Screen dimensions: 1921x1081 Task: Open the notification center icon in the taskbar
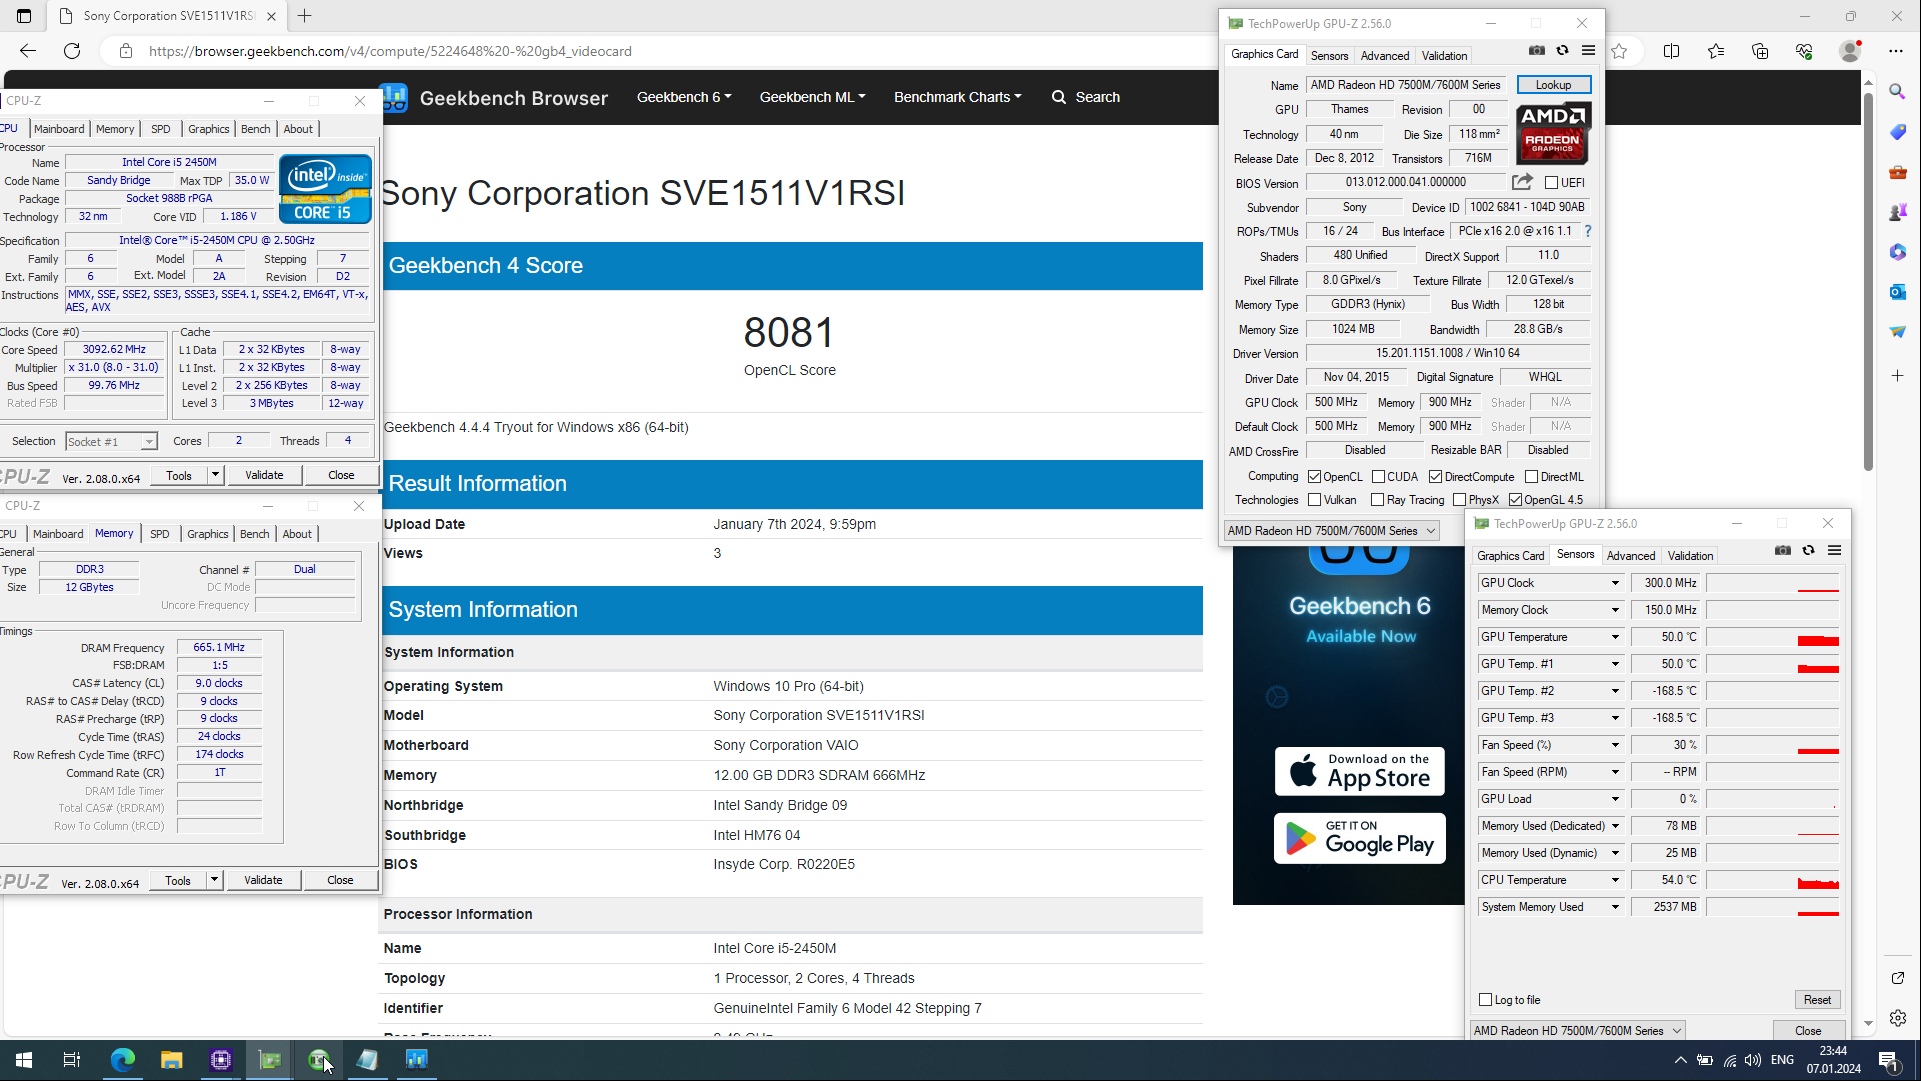[1888, 1060]
